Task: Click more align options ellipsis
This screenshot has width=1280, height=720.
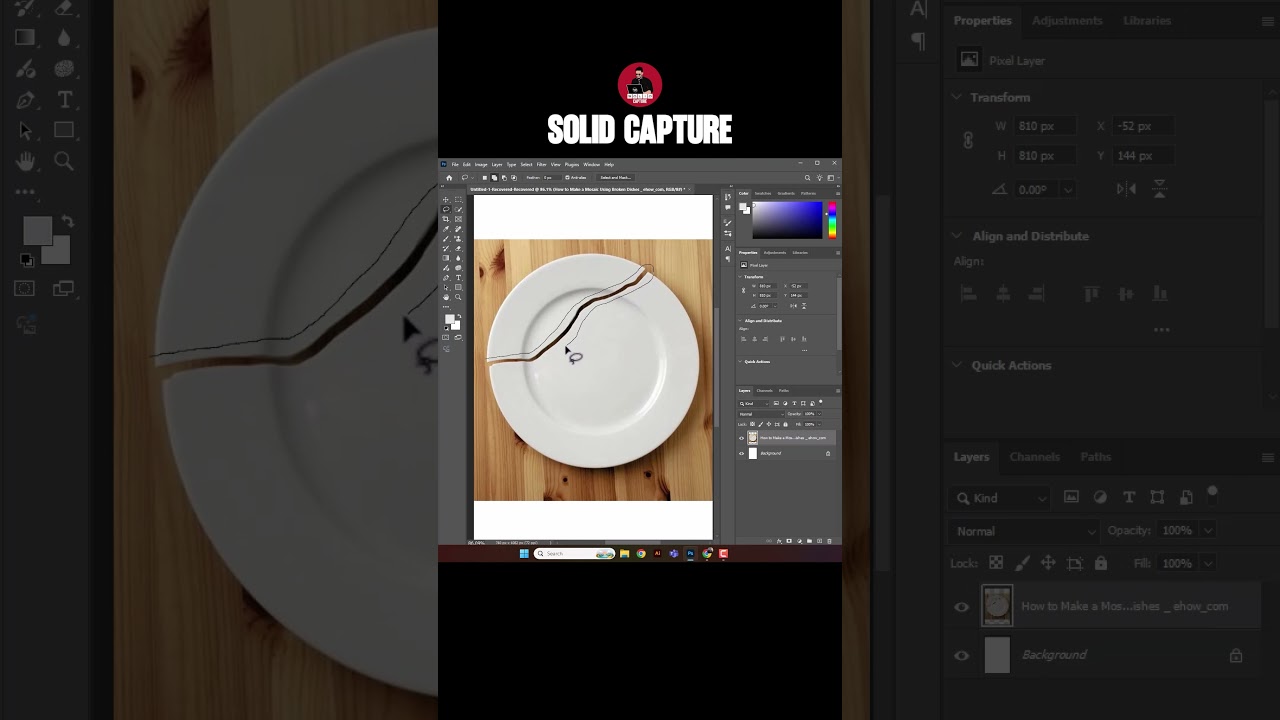Action: (x=804, y=350)
